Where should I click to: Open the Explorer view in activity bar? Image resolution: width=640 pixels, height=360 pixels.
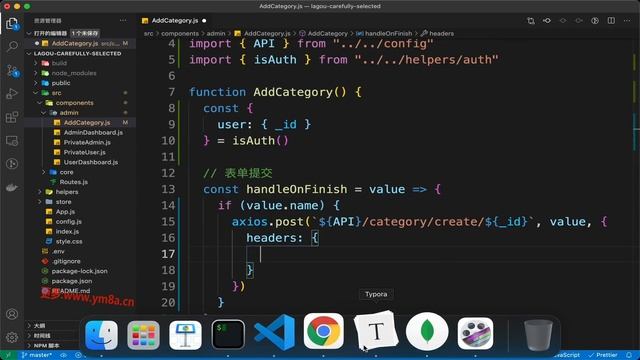coord(12,24)
